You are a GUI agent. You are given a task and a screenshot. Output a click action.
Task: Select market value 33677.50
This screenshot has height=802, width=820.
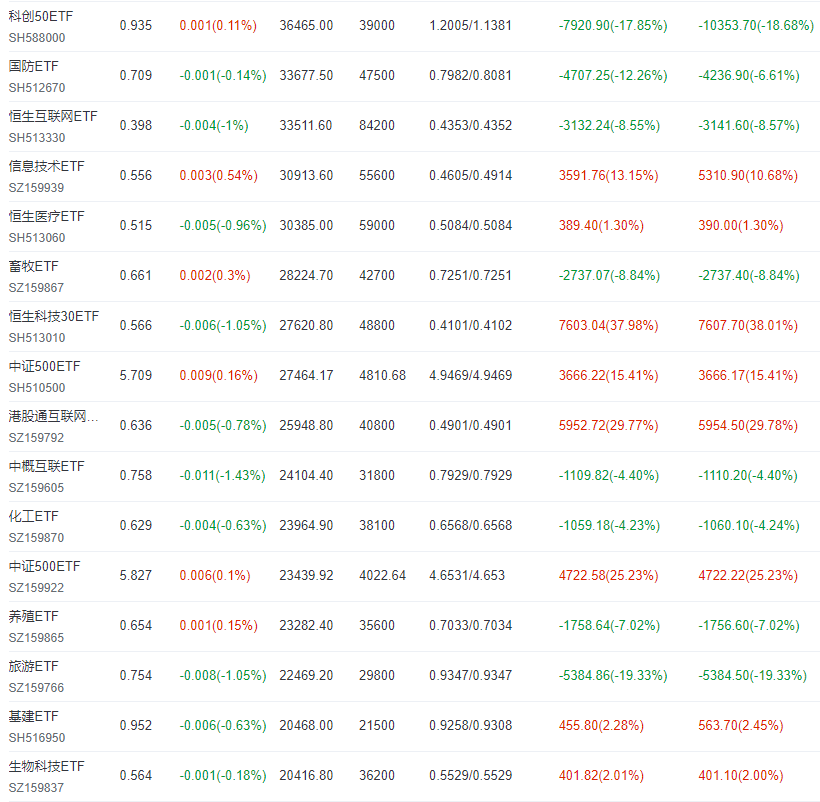306,76
